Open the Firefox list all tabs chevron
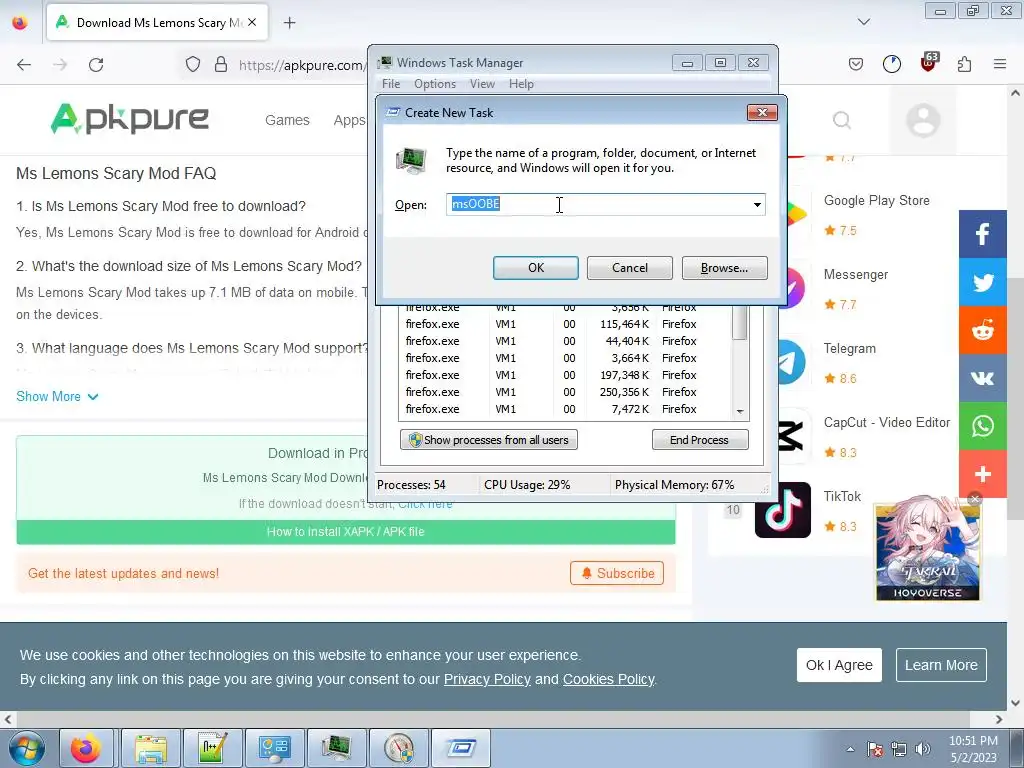1024x768 pixels. pyautogui.click(x=863, y=22)
